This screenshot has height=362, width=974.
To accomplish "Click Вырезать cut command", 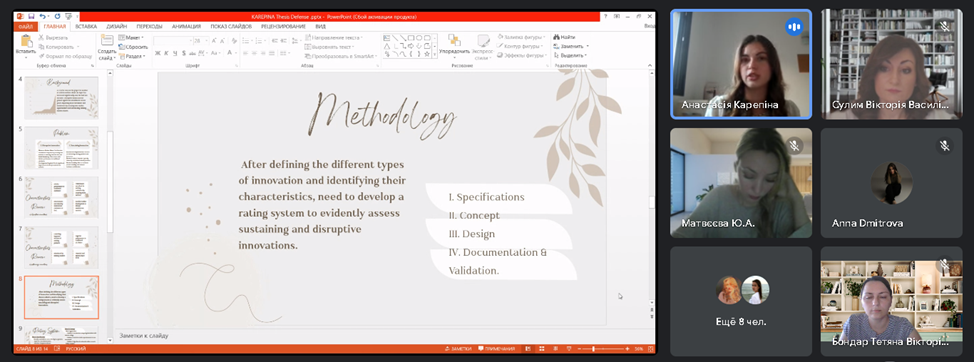I will (x=53, y=37).
